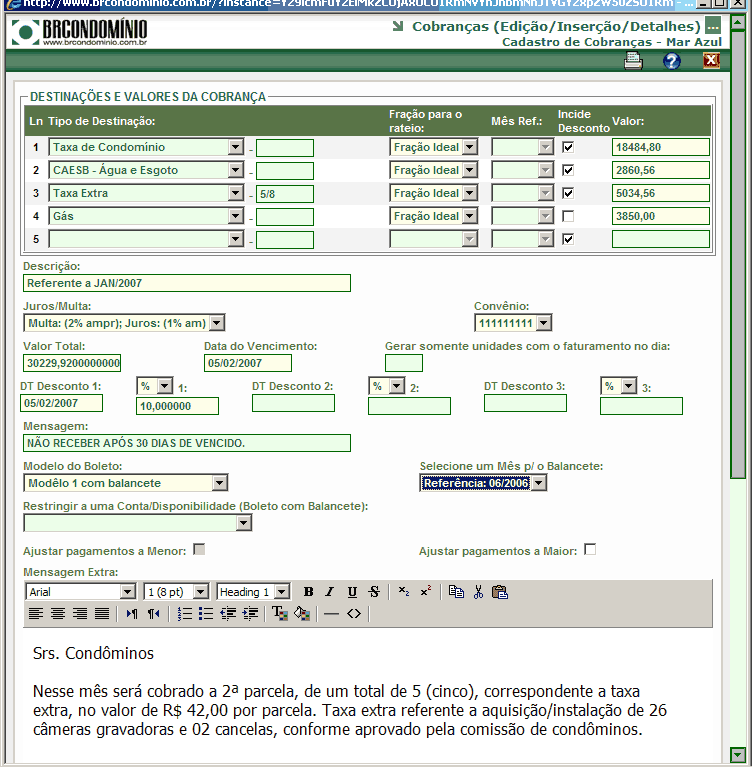
Task: Open the Referência 06/2006 balancete month dropdown
Action: click(539, 483)
